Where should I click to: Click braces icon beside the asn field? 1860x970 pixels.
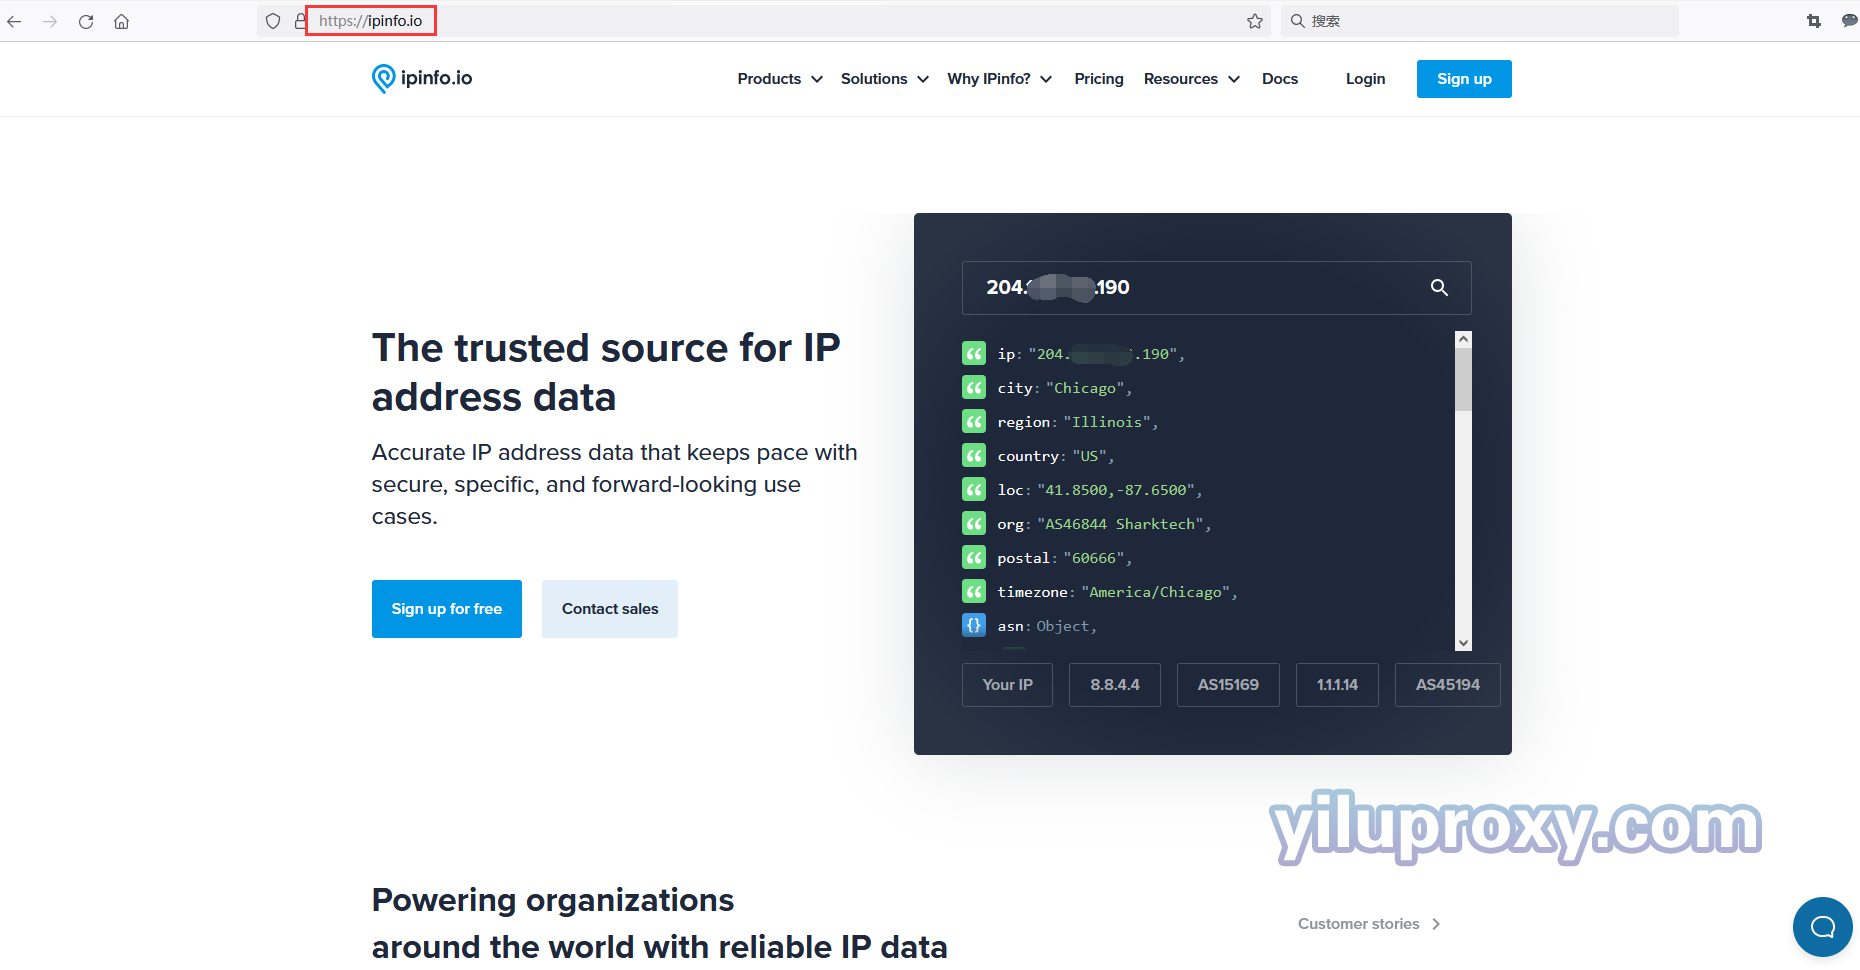pos(974,625)
